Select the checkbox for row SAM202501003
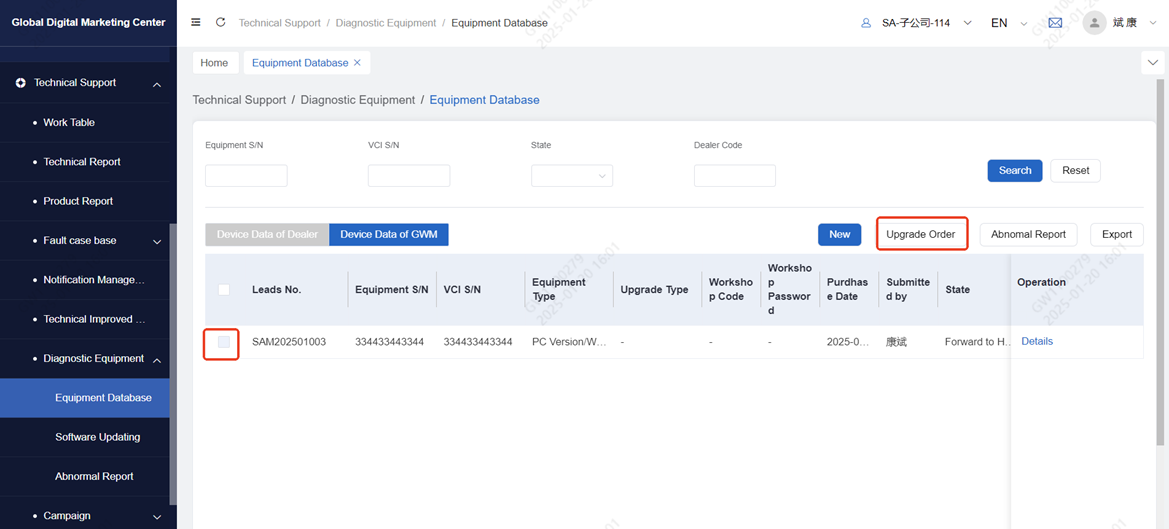 (x=224, y=342)
